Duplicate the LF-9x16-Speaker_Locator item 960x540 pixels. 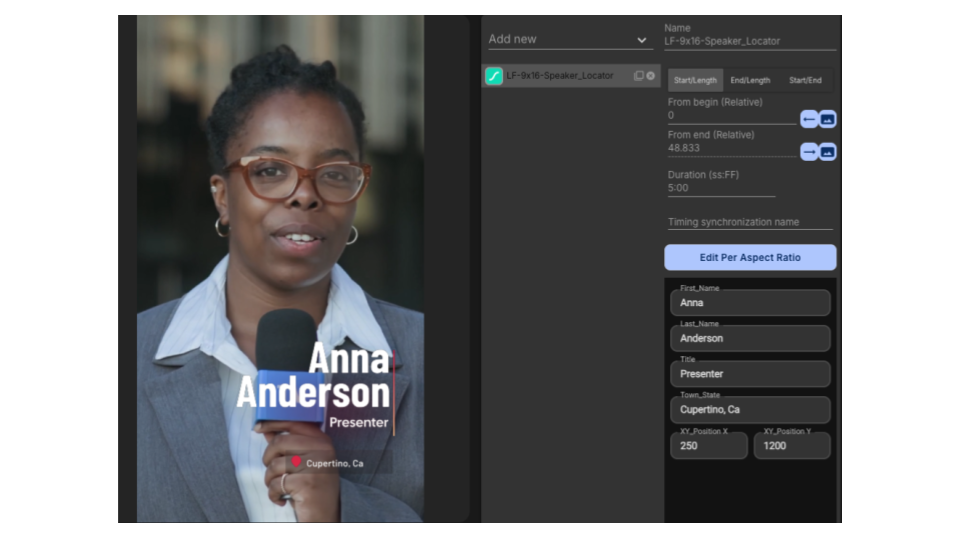(x=639, y=76)
